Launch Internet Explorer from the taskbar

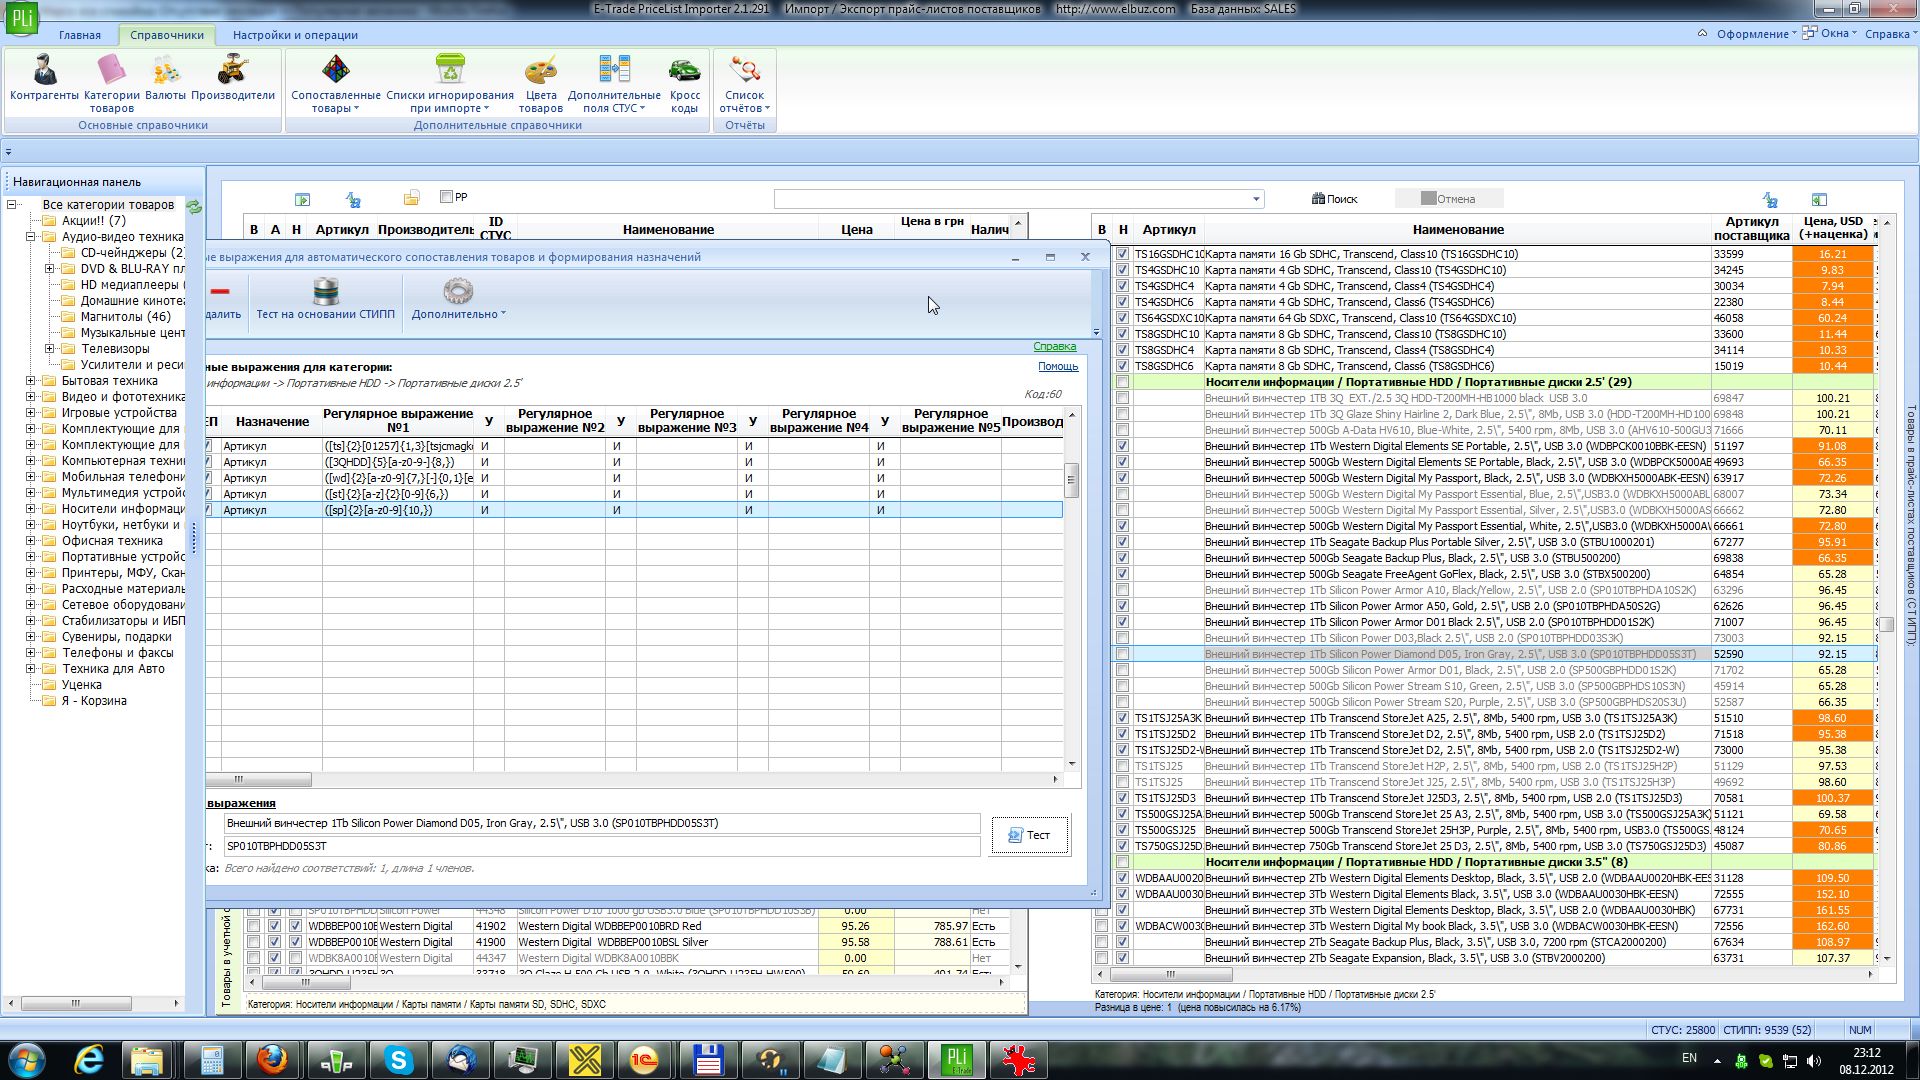(89, 1059)
